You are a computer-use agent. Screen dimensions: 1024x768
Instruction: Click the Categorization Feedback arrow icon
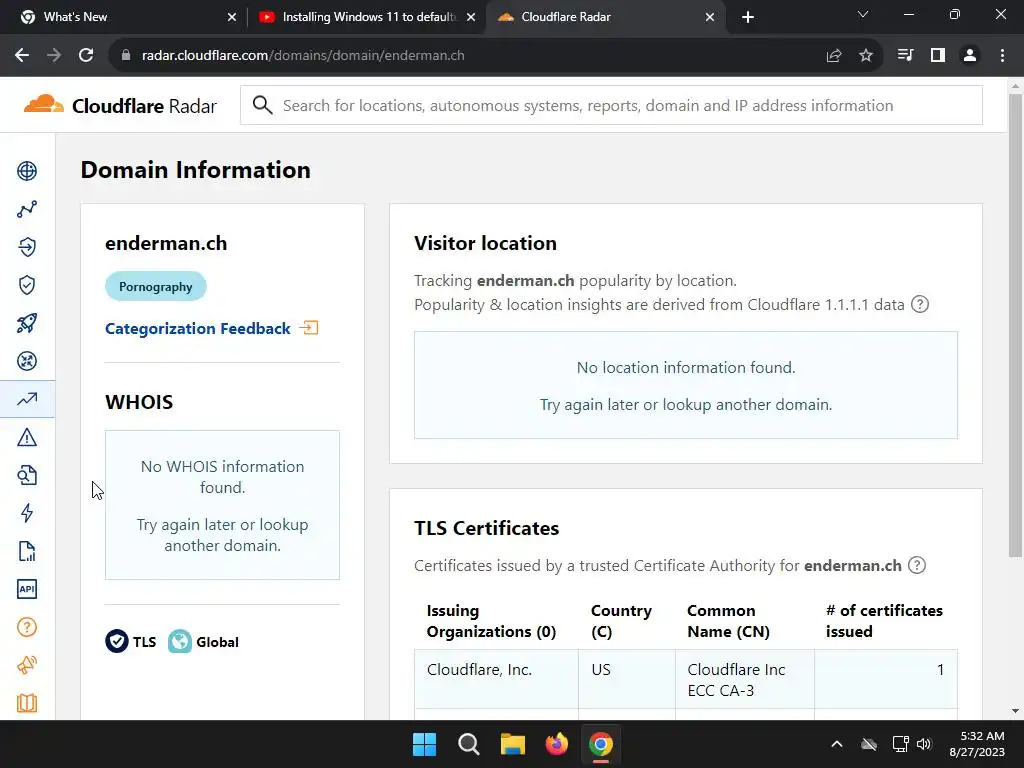(x=309, y=328)
